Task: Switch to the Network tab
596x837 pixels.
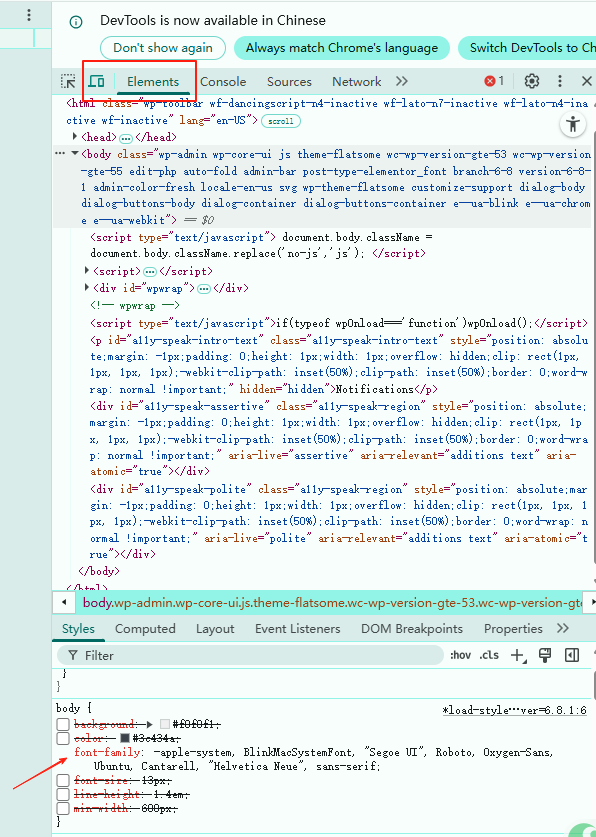Action: 356,82
